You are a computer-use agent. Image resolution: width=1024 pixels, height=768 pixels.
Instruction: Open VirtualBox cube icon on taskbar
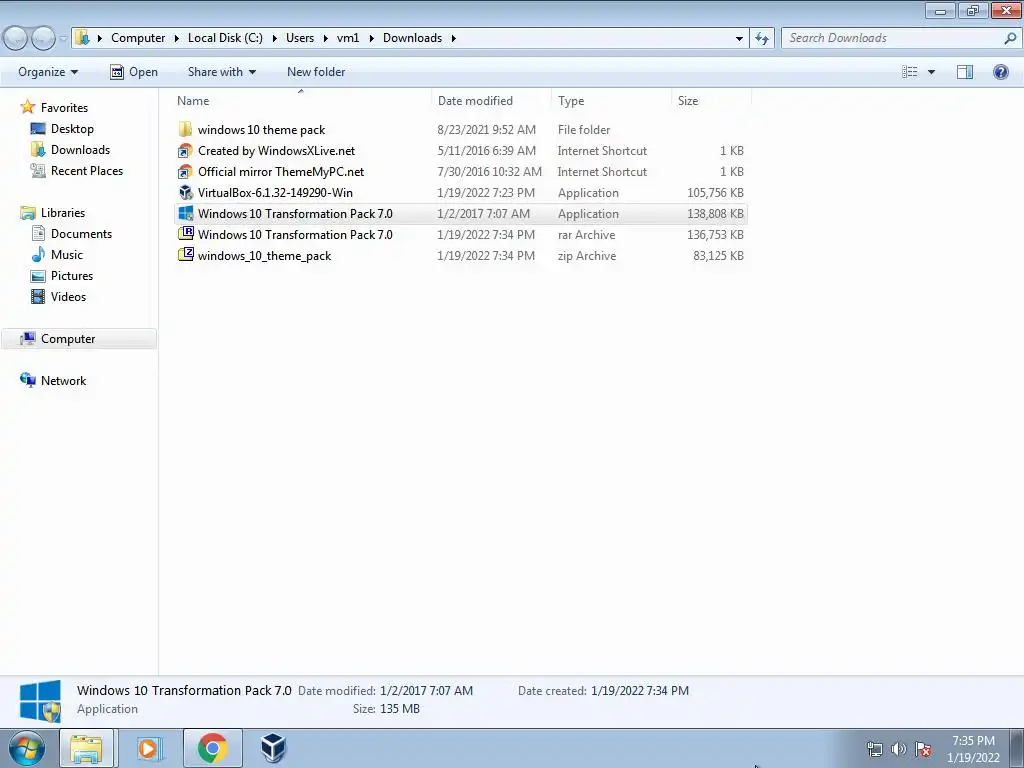[274, 748]
